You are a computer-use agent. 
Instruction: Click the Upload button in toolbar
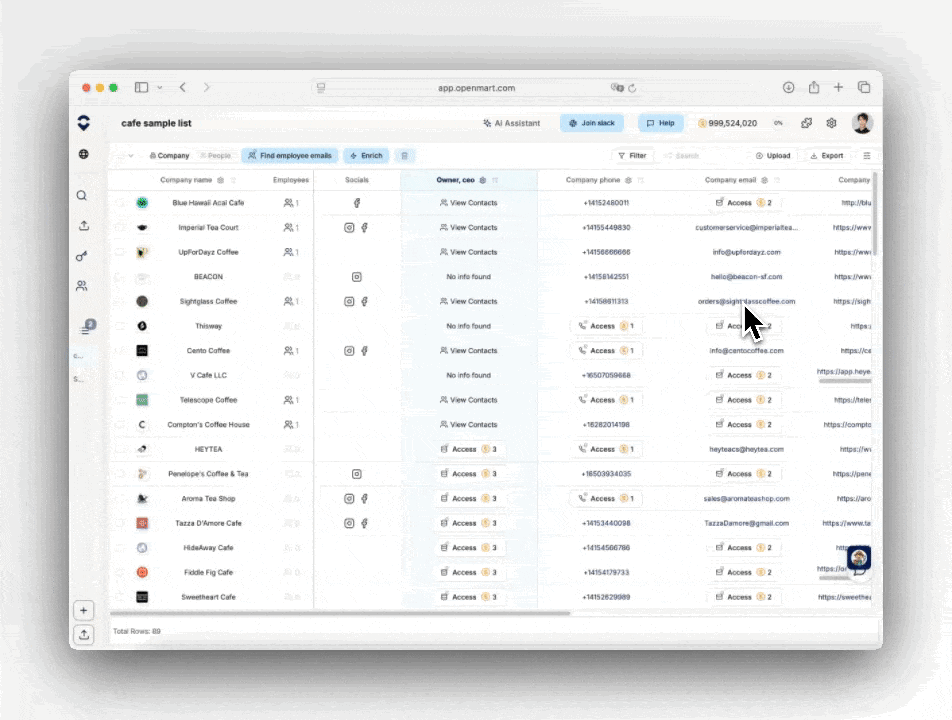click(773, 156)
